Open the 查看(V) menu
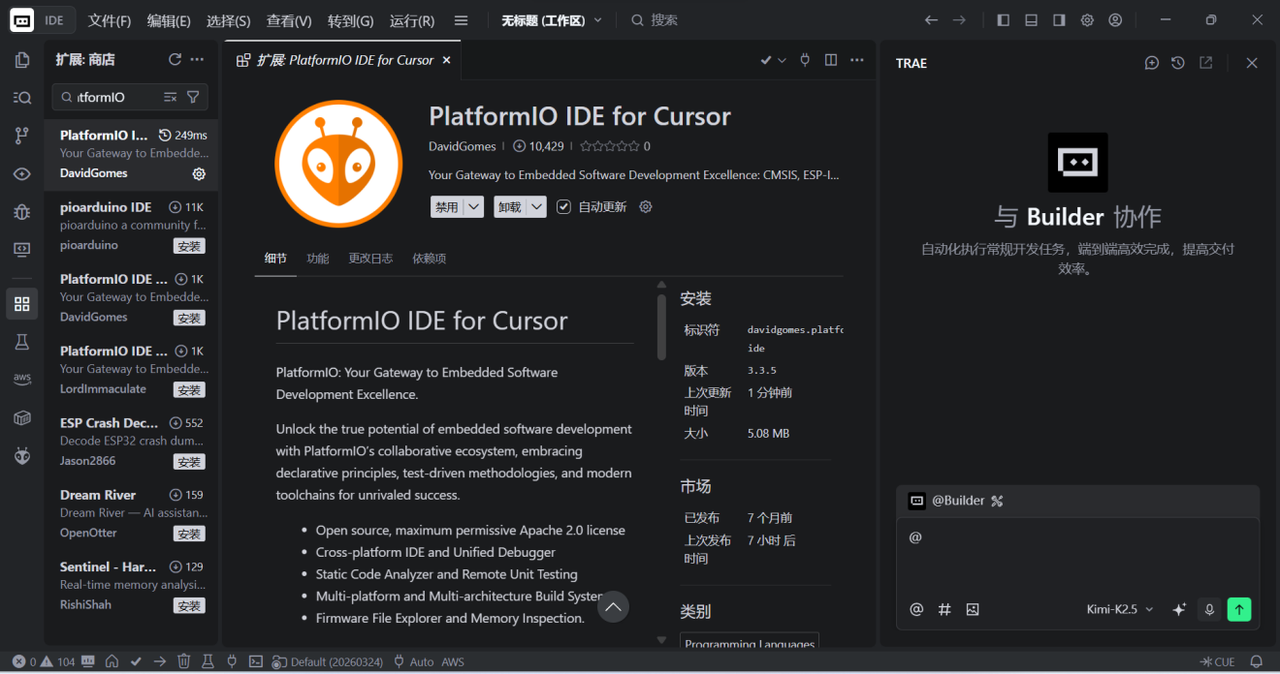Screen dimensions: 1280x674 point(289,20)
